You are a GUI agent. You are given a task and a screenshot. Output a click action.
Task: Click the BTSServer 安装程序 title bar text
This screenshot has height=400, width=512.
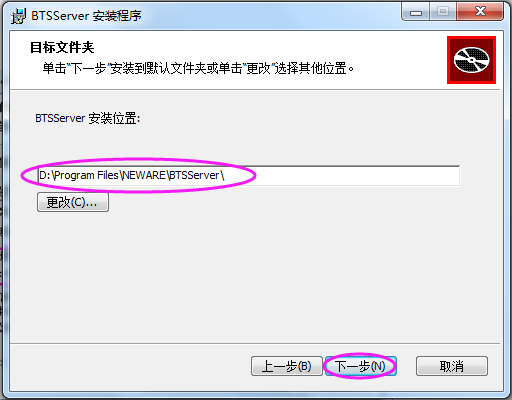point(86,16)
